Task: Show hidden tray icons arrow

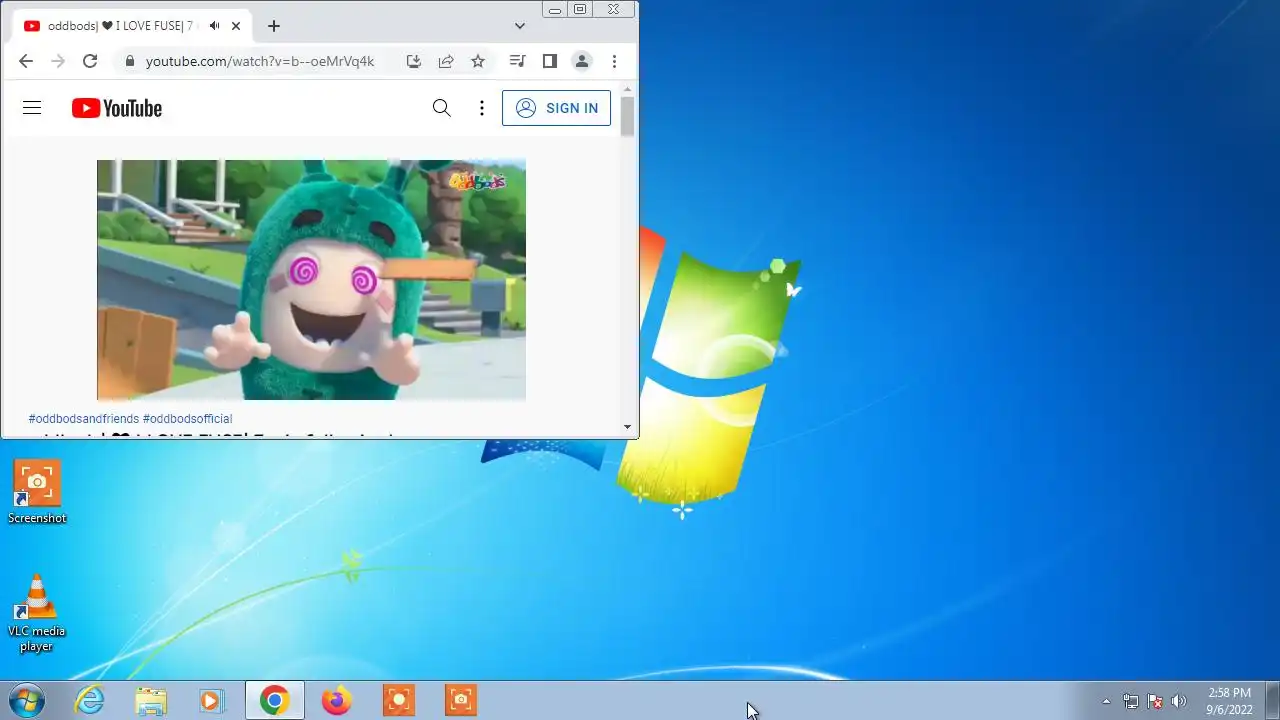Action: click(x=1106, y=701)
